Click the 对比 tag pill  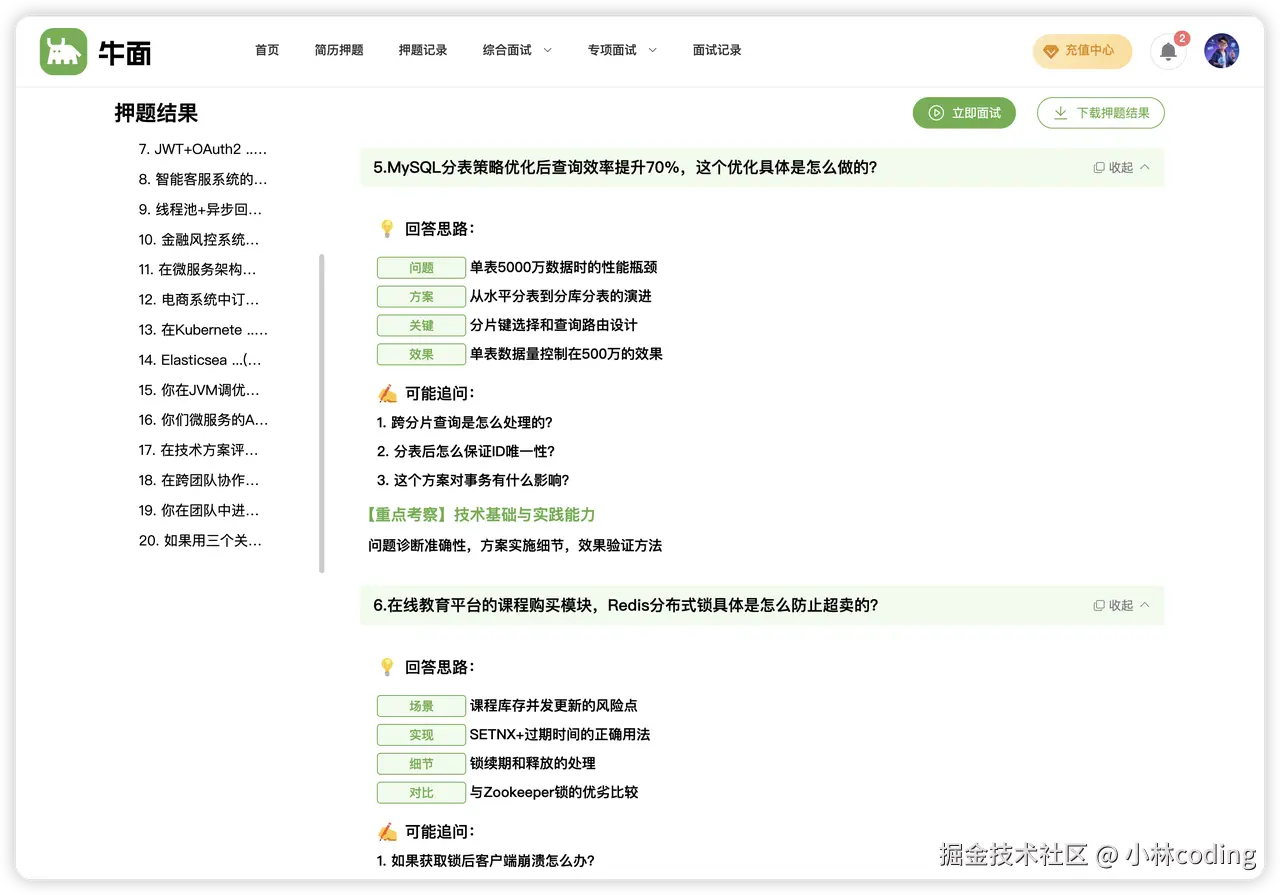tap(420, 792)
